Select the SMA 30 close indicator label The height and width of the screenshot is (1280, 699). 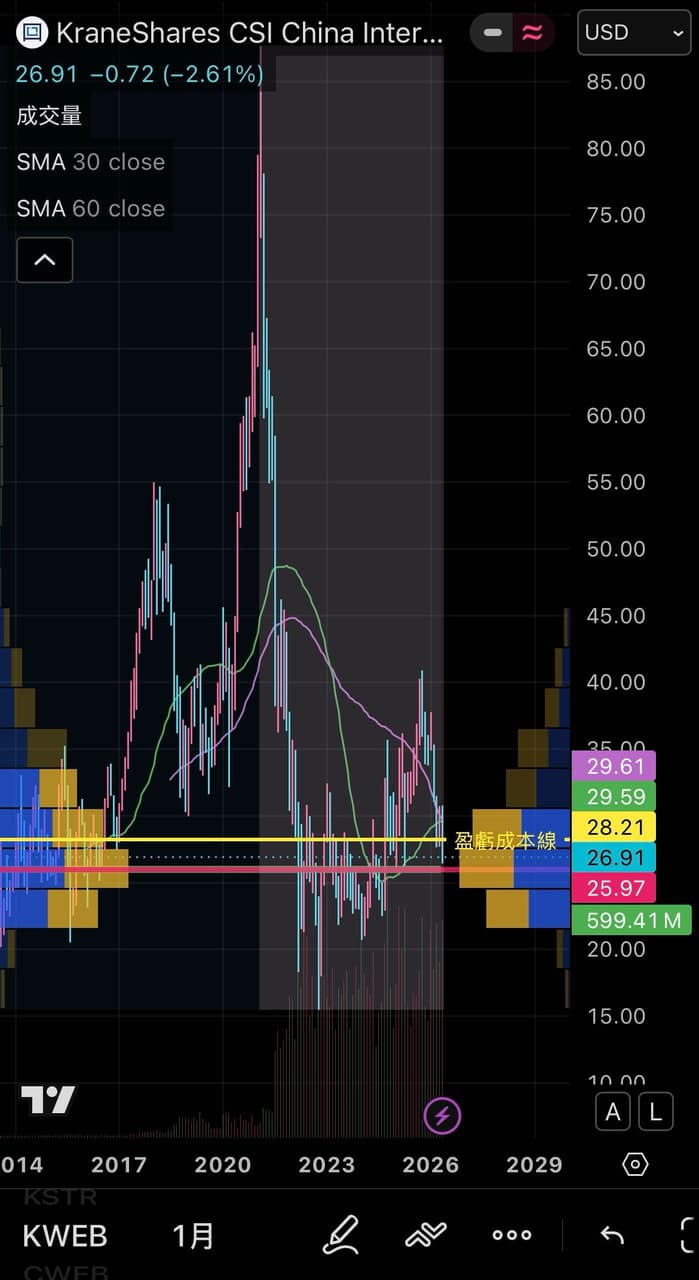tap(91, 162)
